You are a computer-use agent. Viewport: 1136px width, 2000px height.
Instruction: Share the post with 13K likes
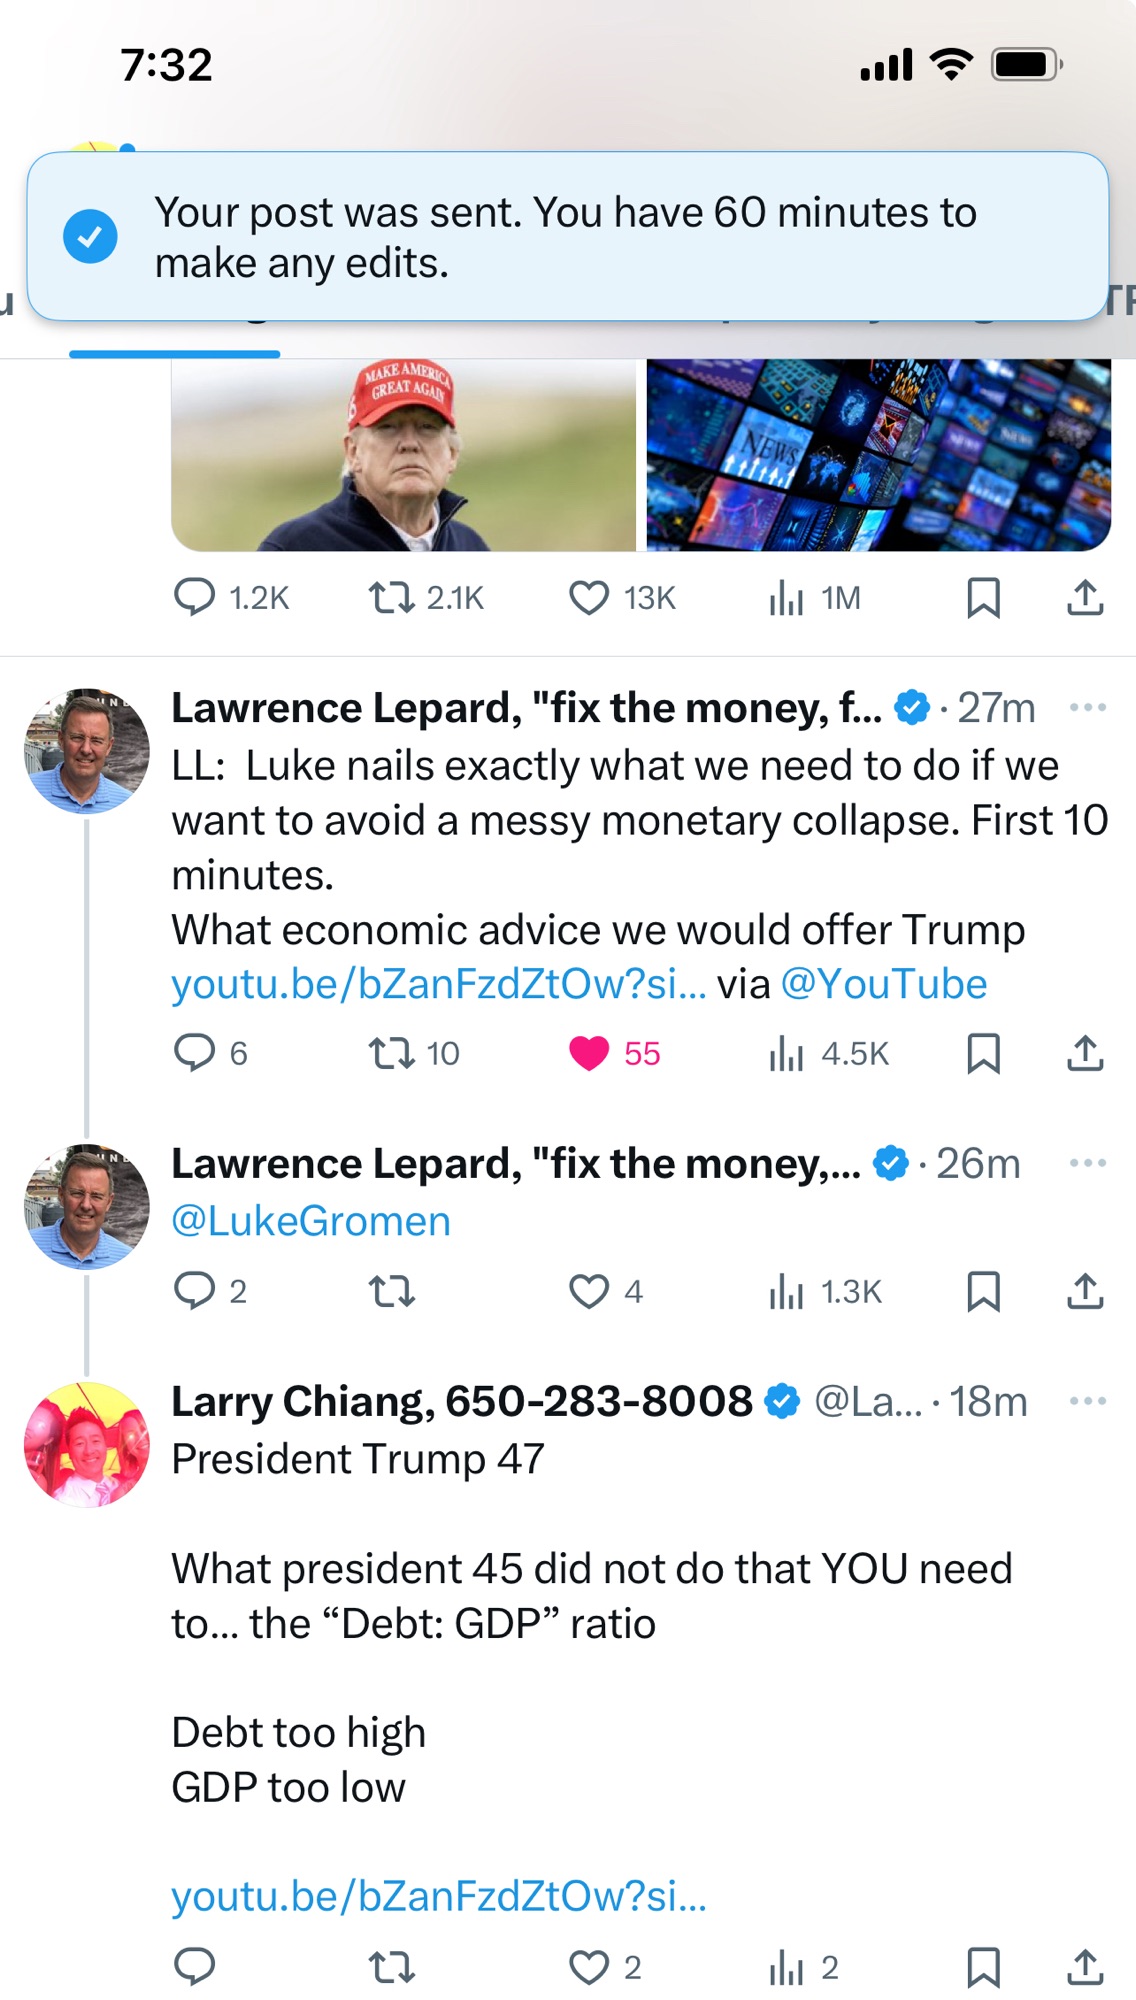pos(1085,598)
